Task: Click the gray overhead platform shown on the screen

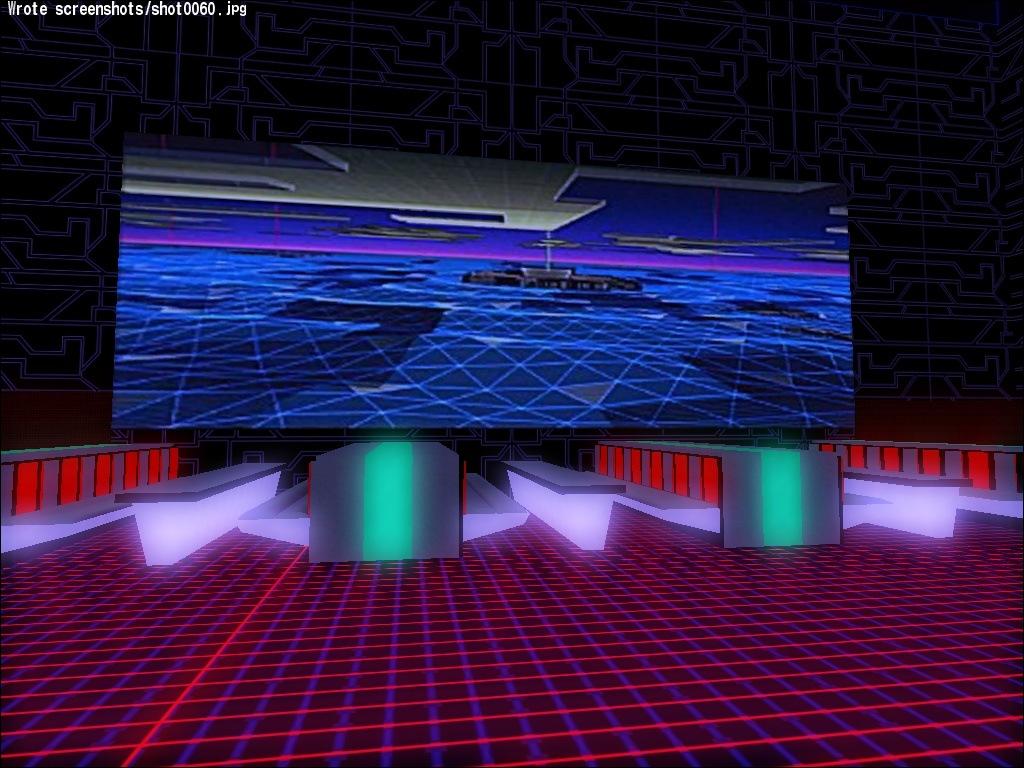Action: coord(450,180)
